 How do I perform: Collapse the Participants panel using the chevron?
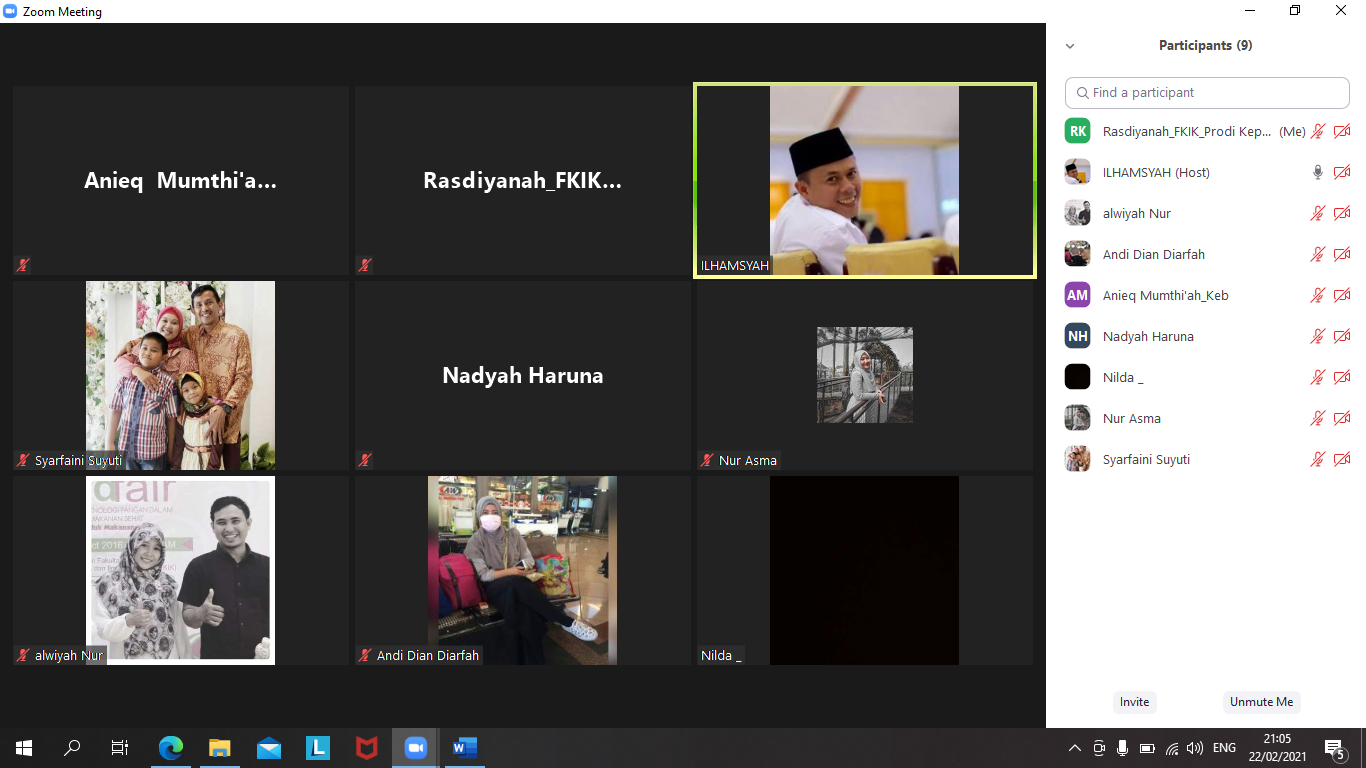(x=1070, y=46)
